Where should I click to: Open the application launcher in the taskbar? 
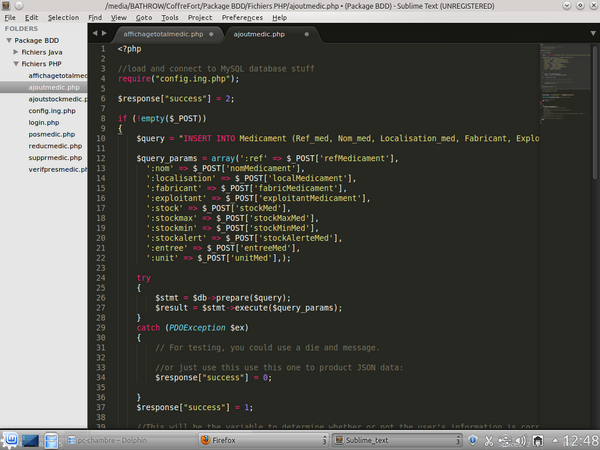tap(10, 439)
